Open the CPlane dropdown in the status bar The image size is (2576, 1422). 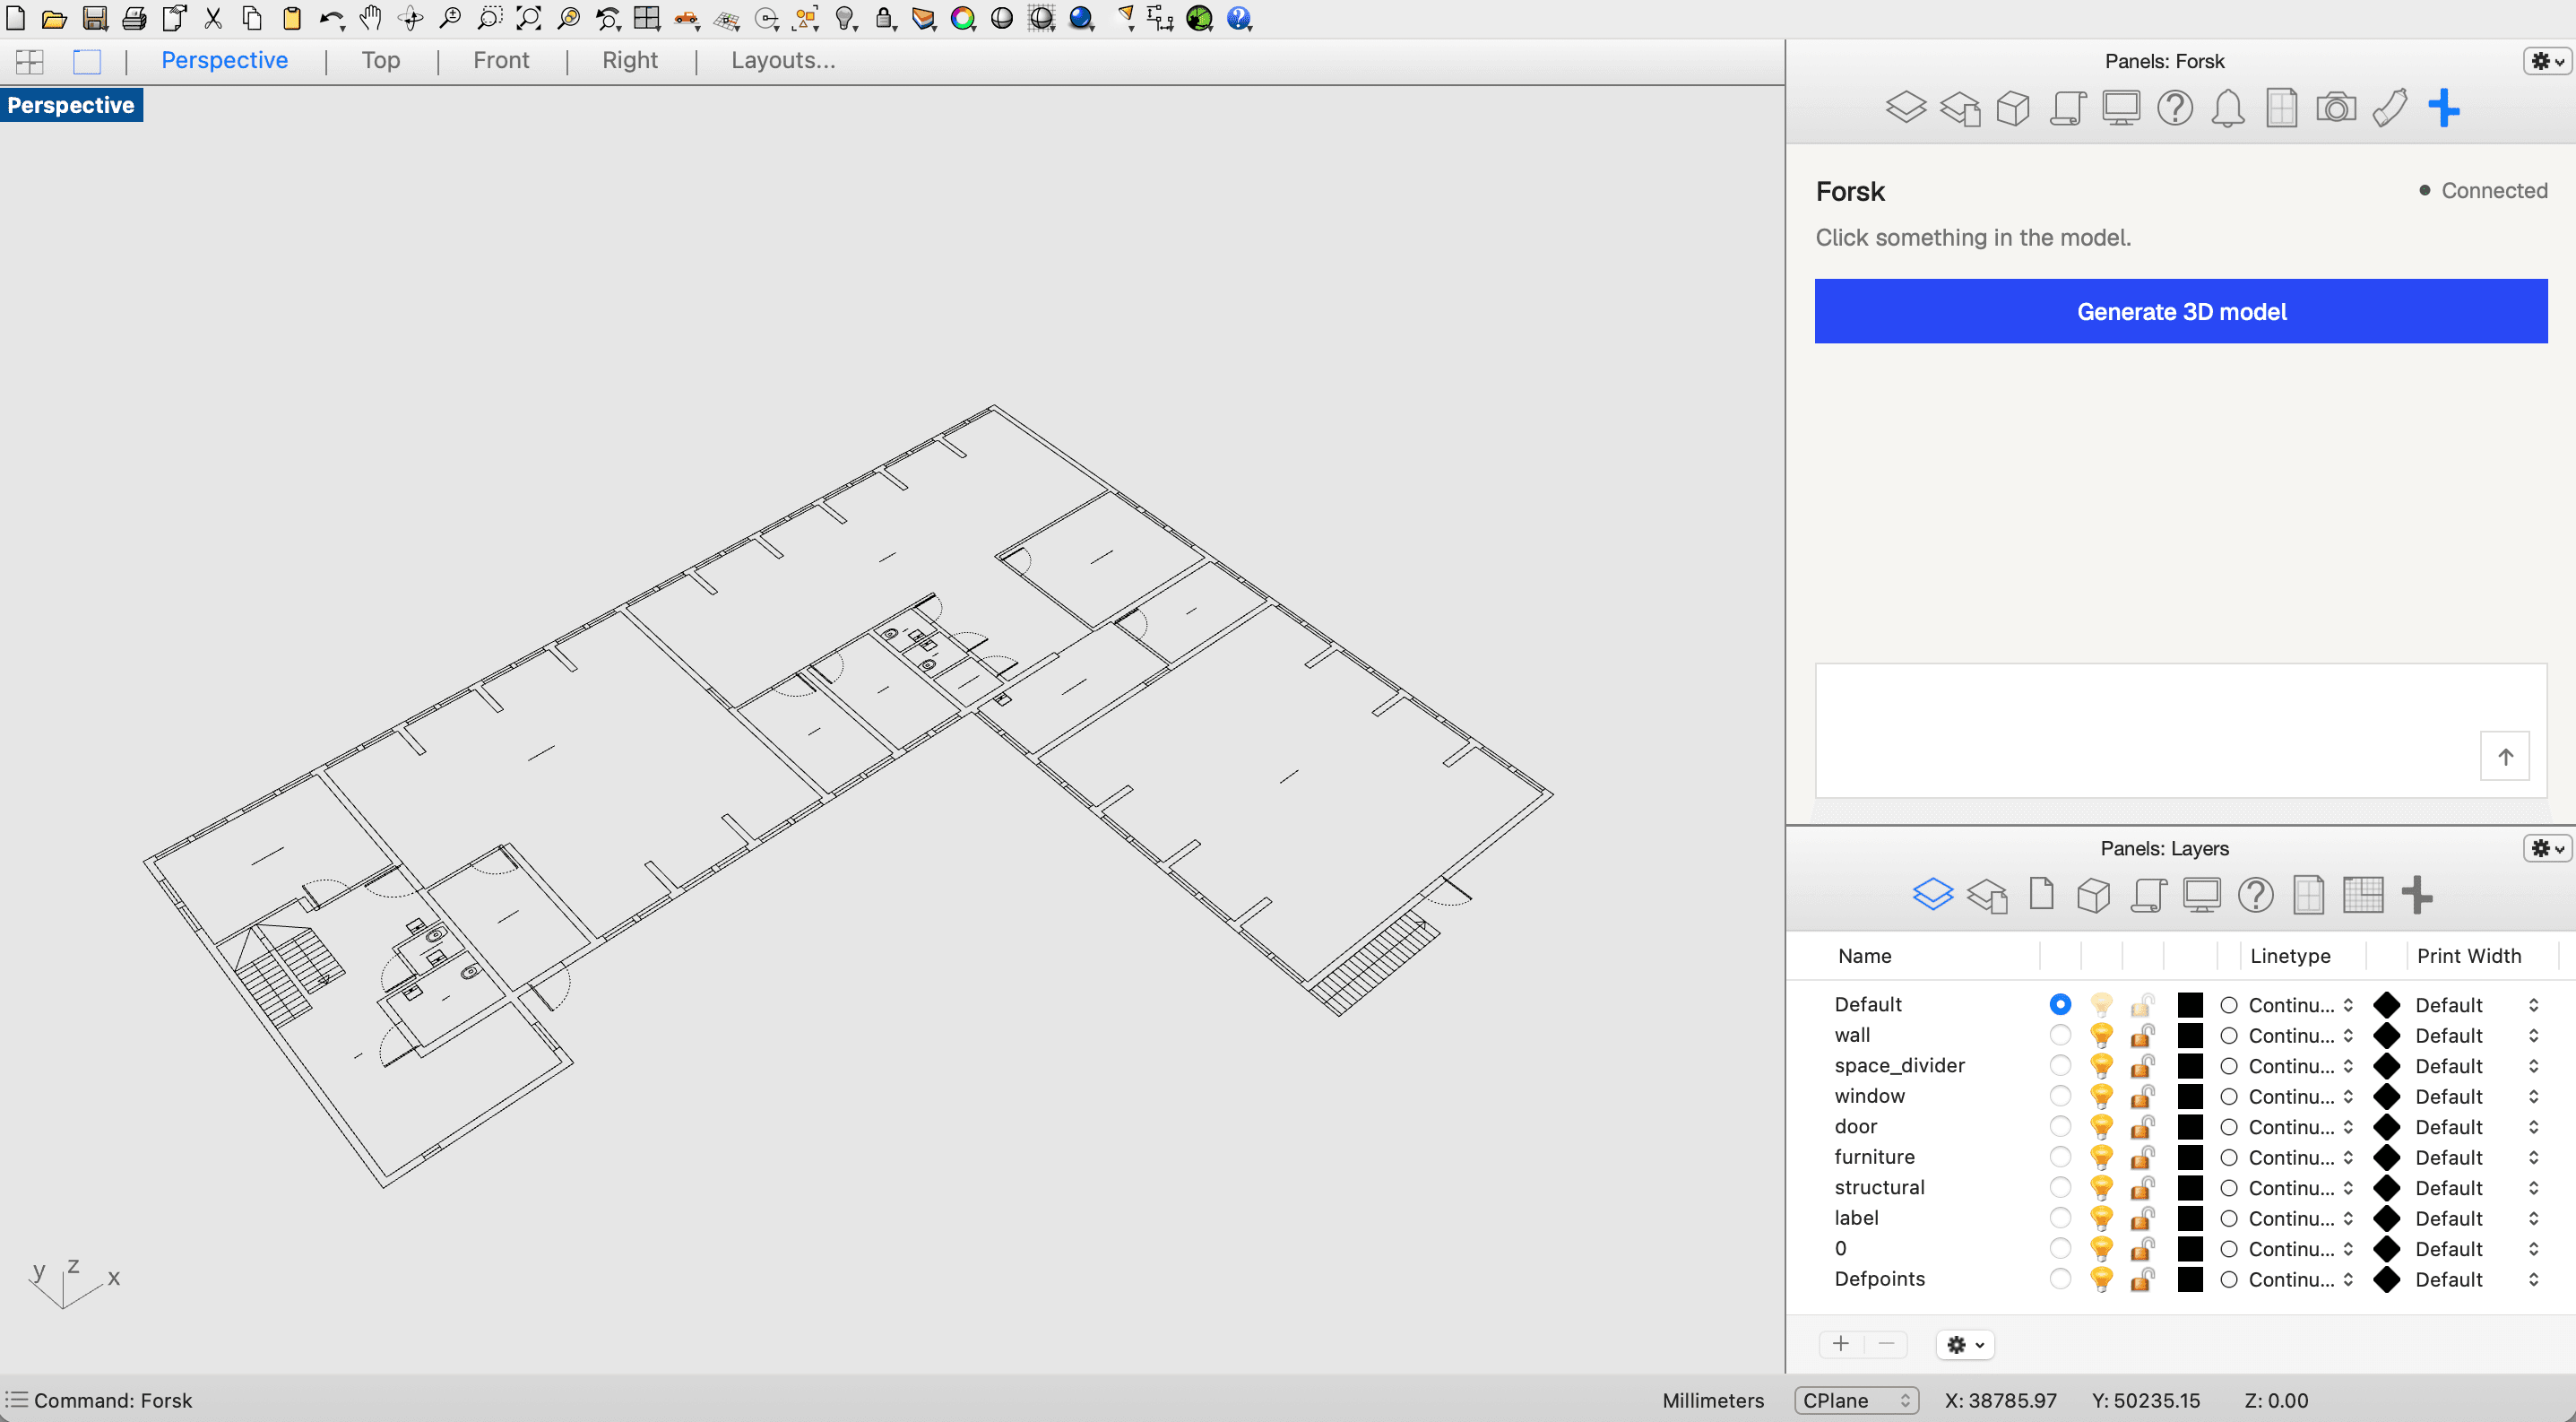pos(1856,1400)
